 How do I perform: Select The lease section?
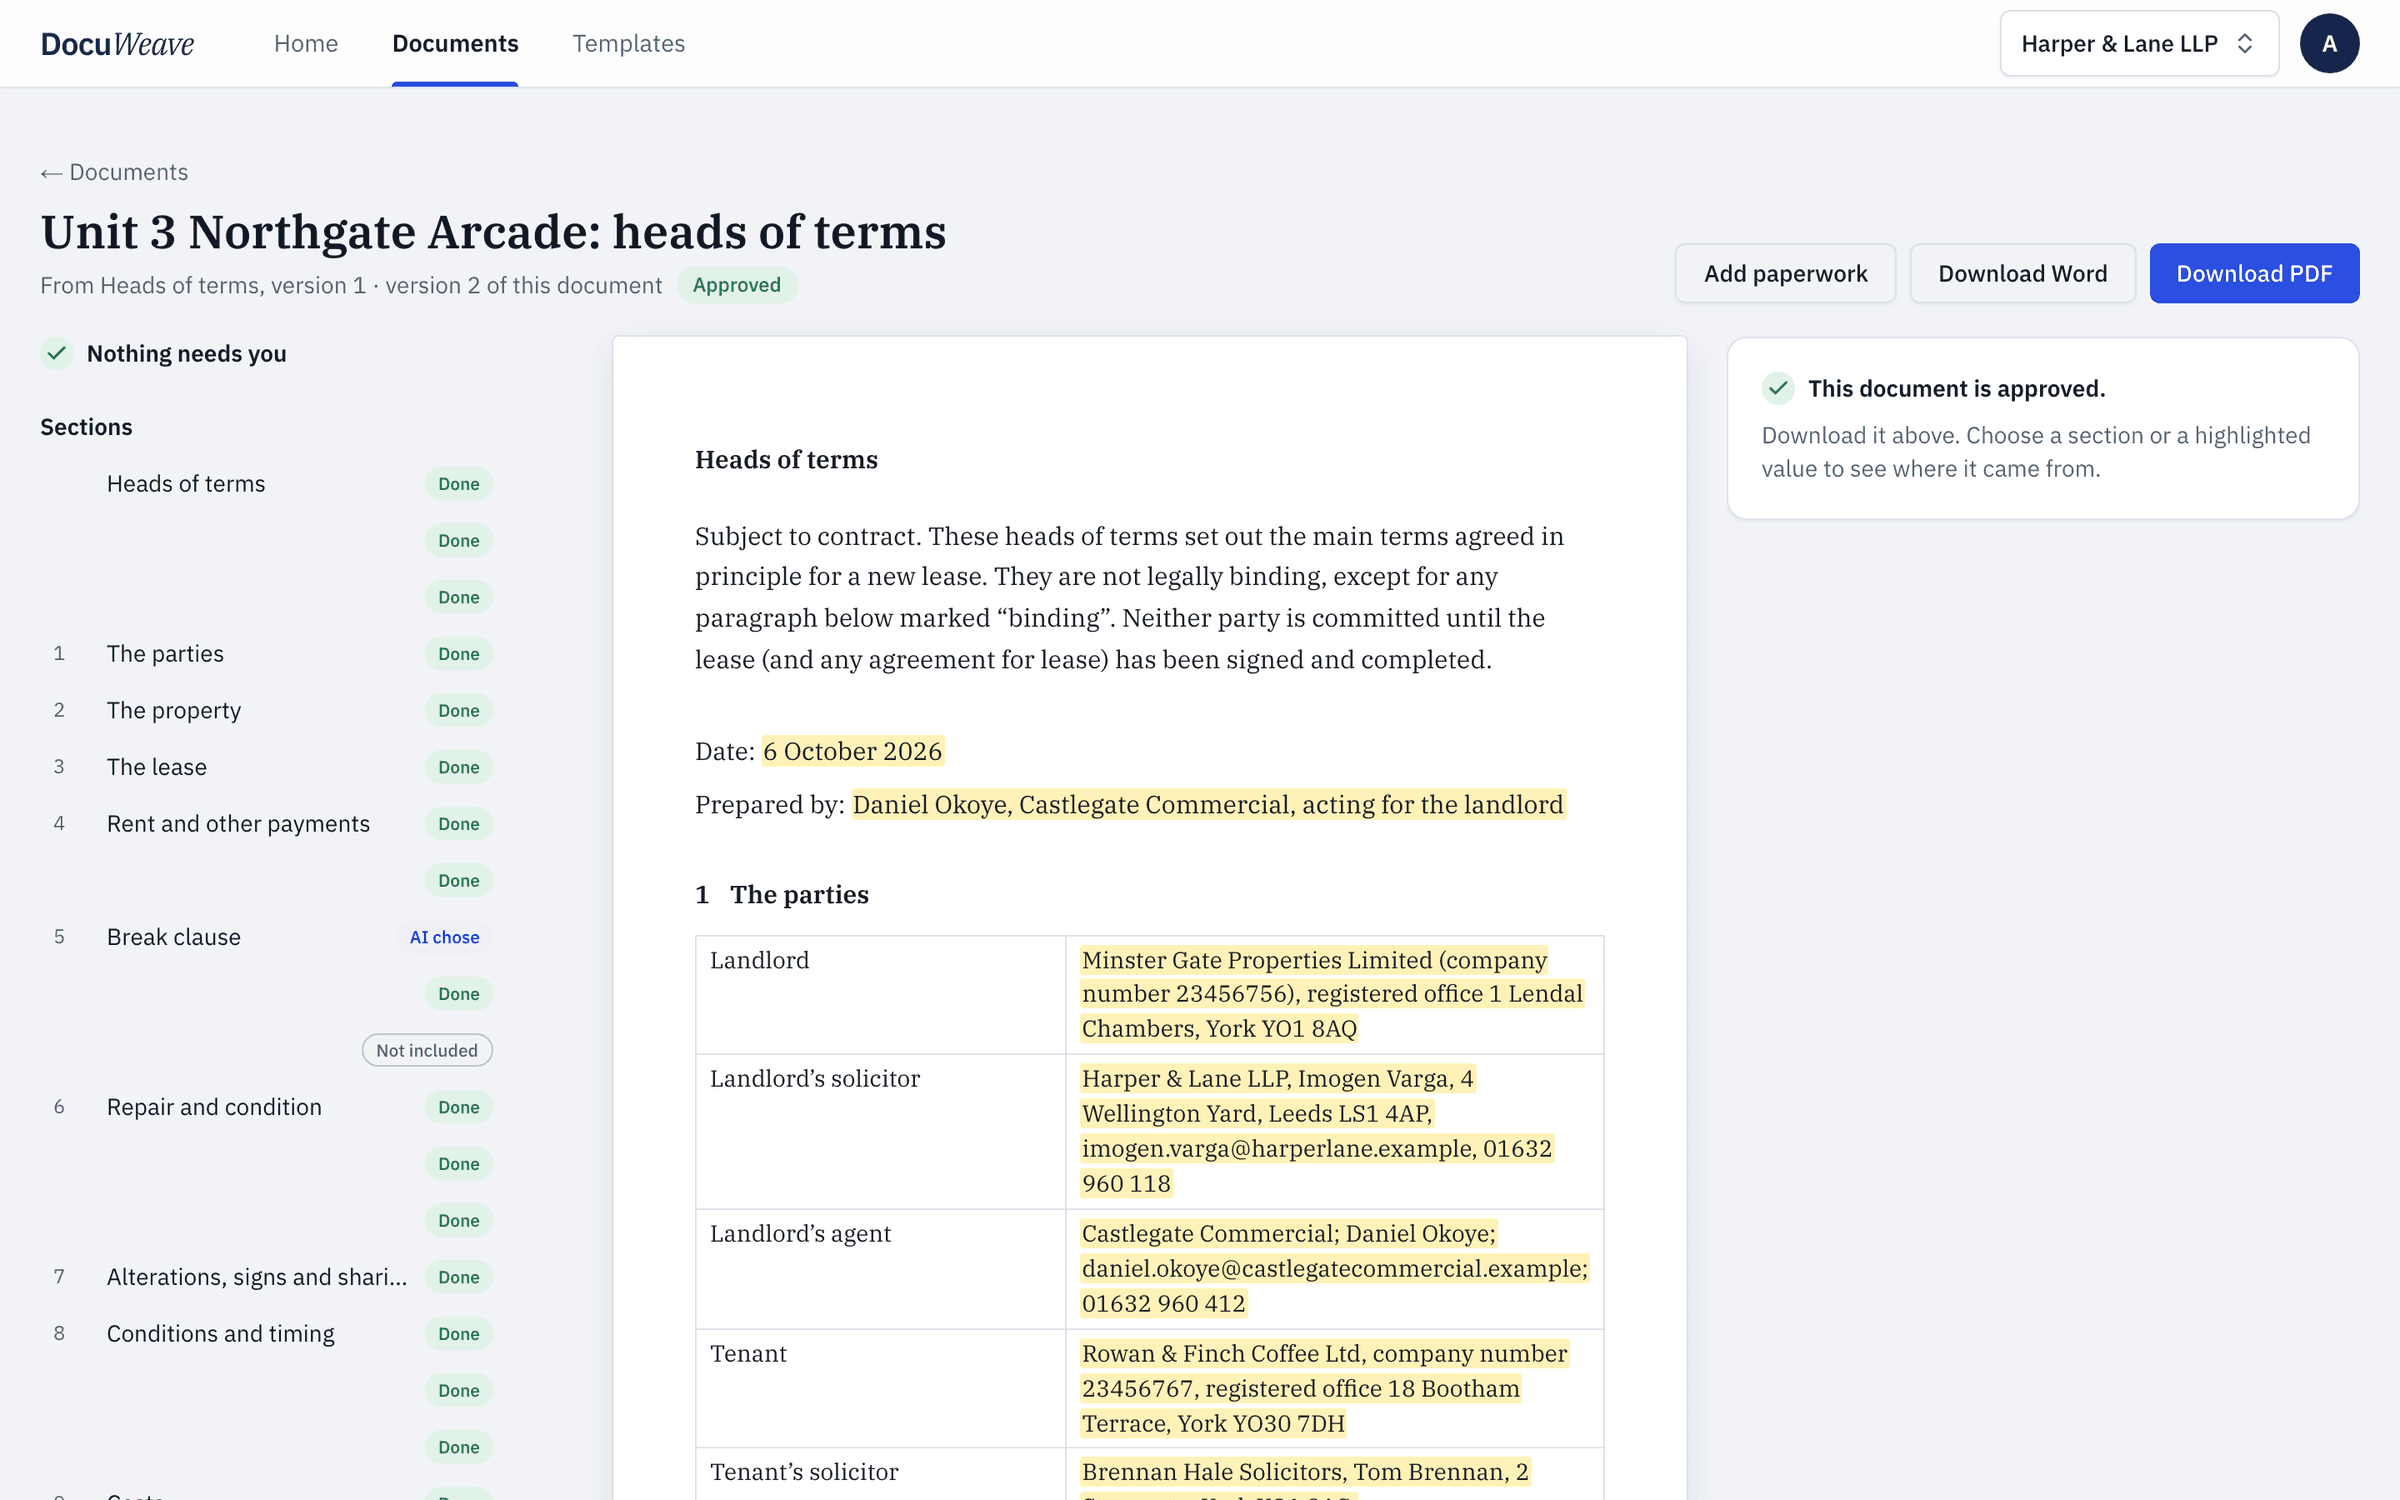pyautogui.click(x=267, y=767)
